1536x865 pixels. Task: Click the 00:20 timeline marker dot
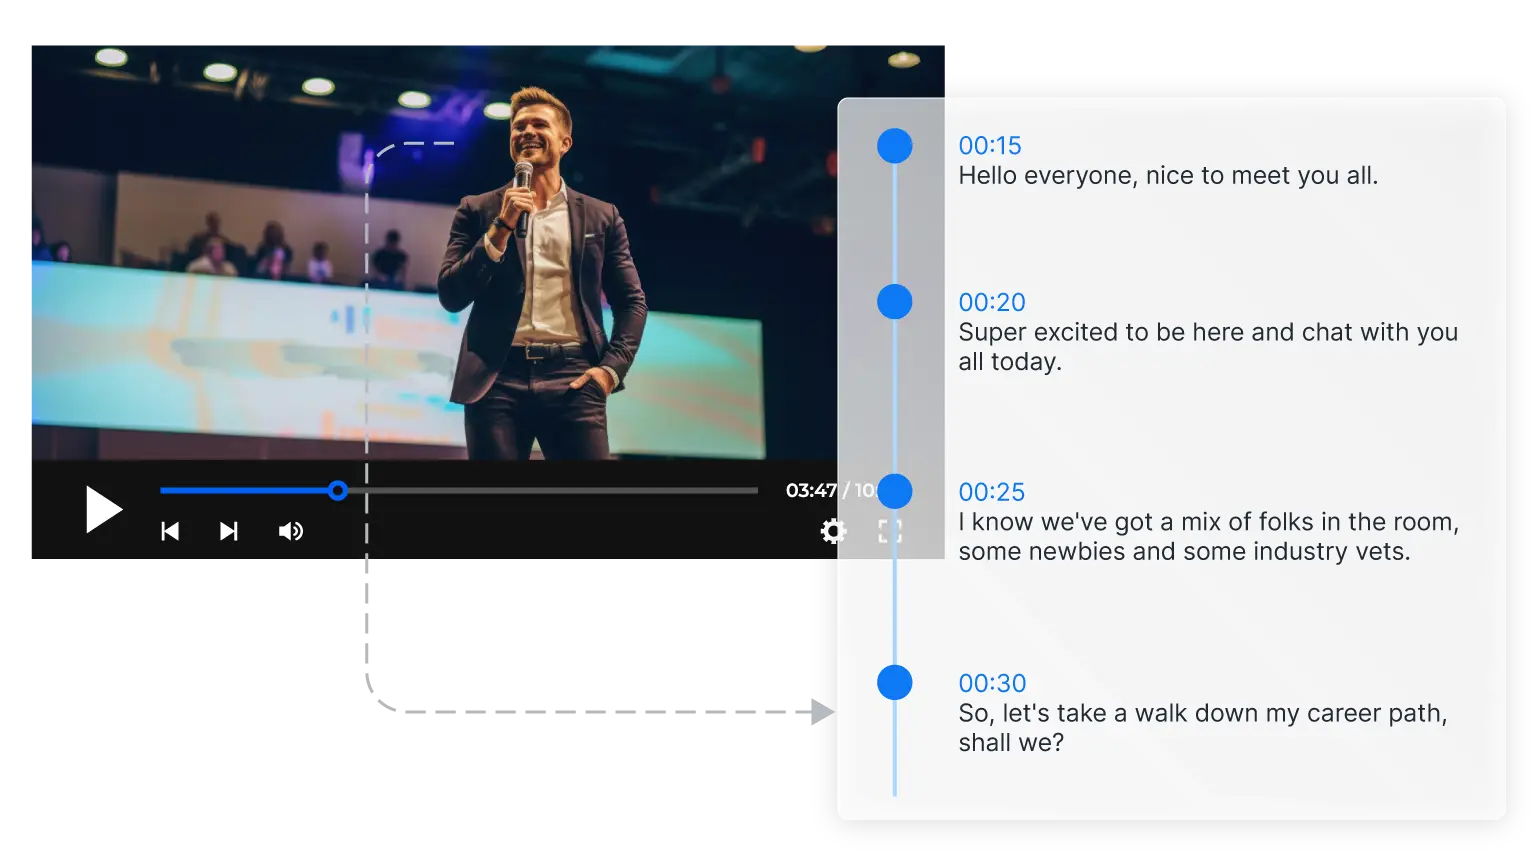coord(895,302)
